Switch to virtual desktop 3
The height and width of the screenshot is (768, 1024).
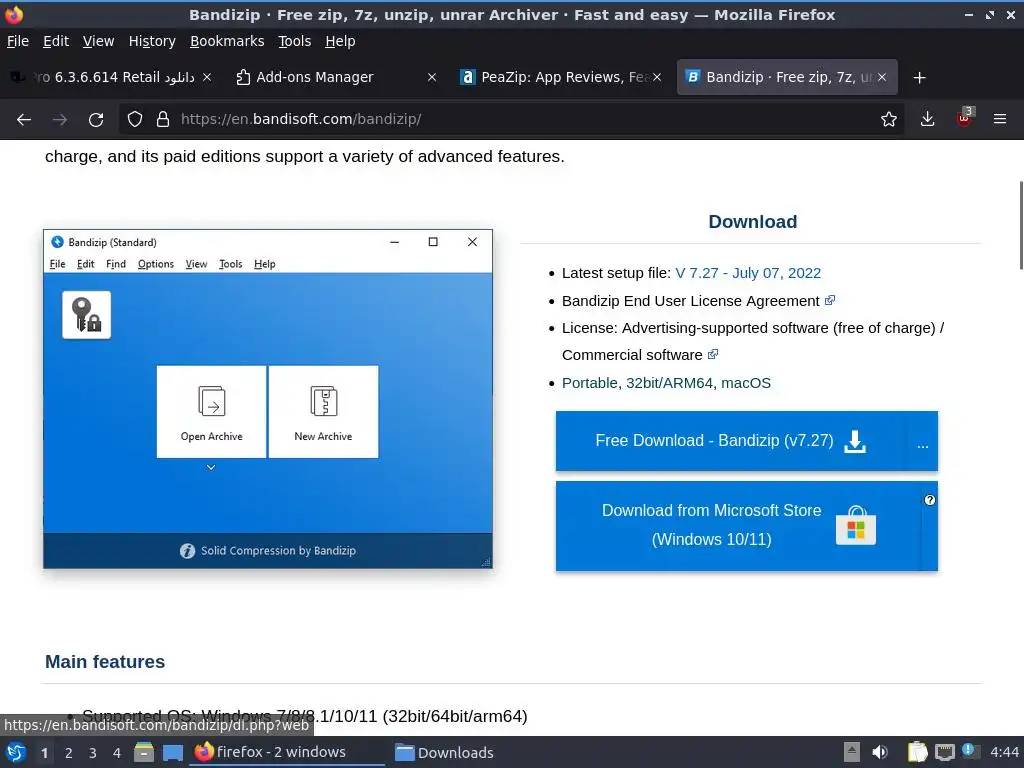click(x=93, y=753)
